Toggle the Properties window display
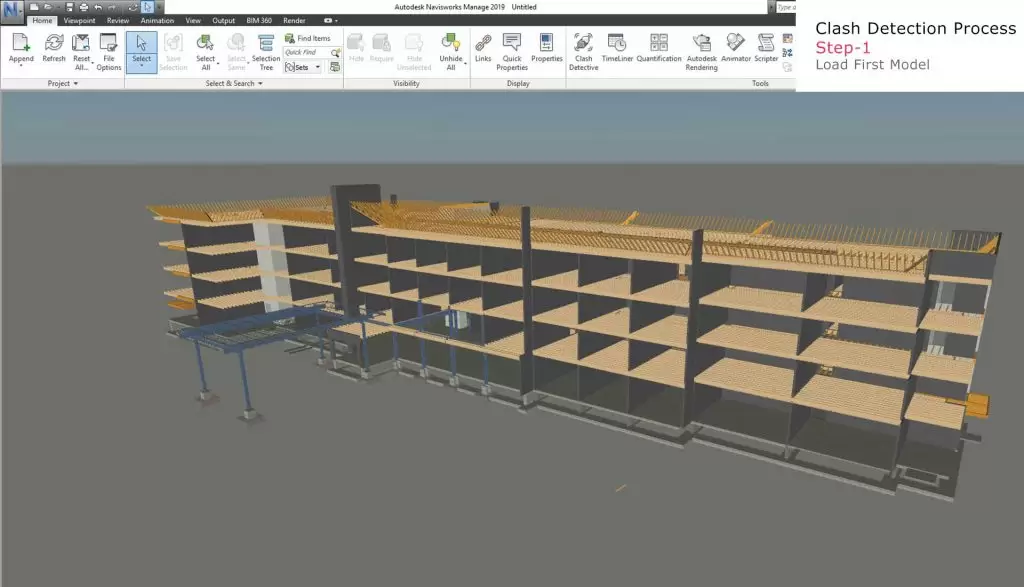The width and height of the screenshot is (1024, 587). coord(546,48)
